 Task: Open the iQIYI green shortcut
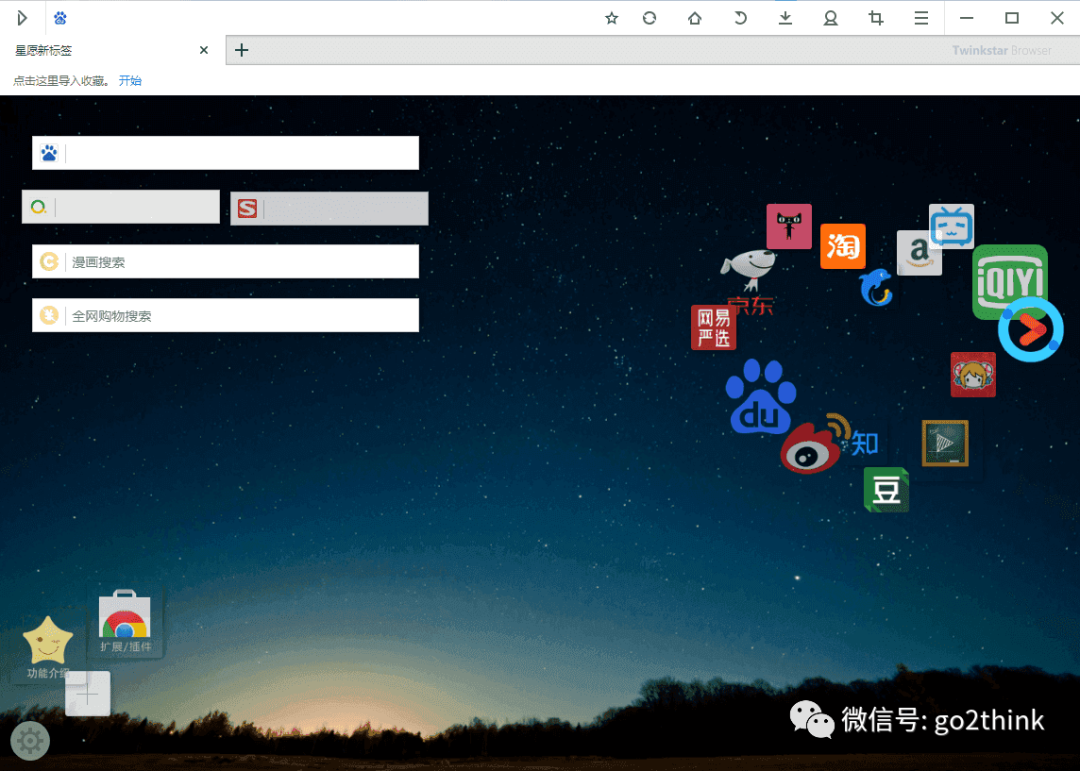click(x=1010, y=279)
